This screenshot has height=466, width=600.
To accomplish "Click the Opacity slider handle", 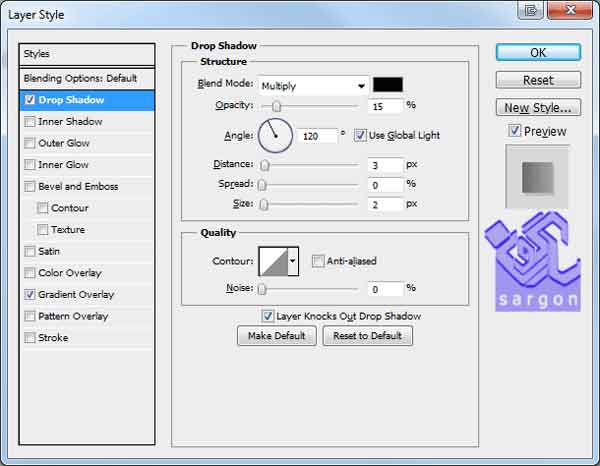I will point(276,106).
